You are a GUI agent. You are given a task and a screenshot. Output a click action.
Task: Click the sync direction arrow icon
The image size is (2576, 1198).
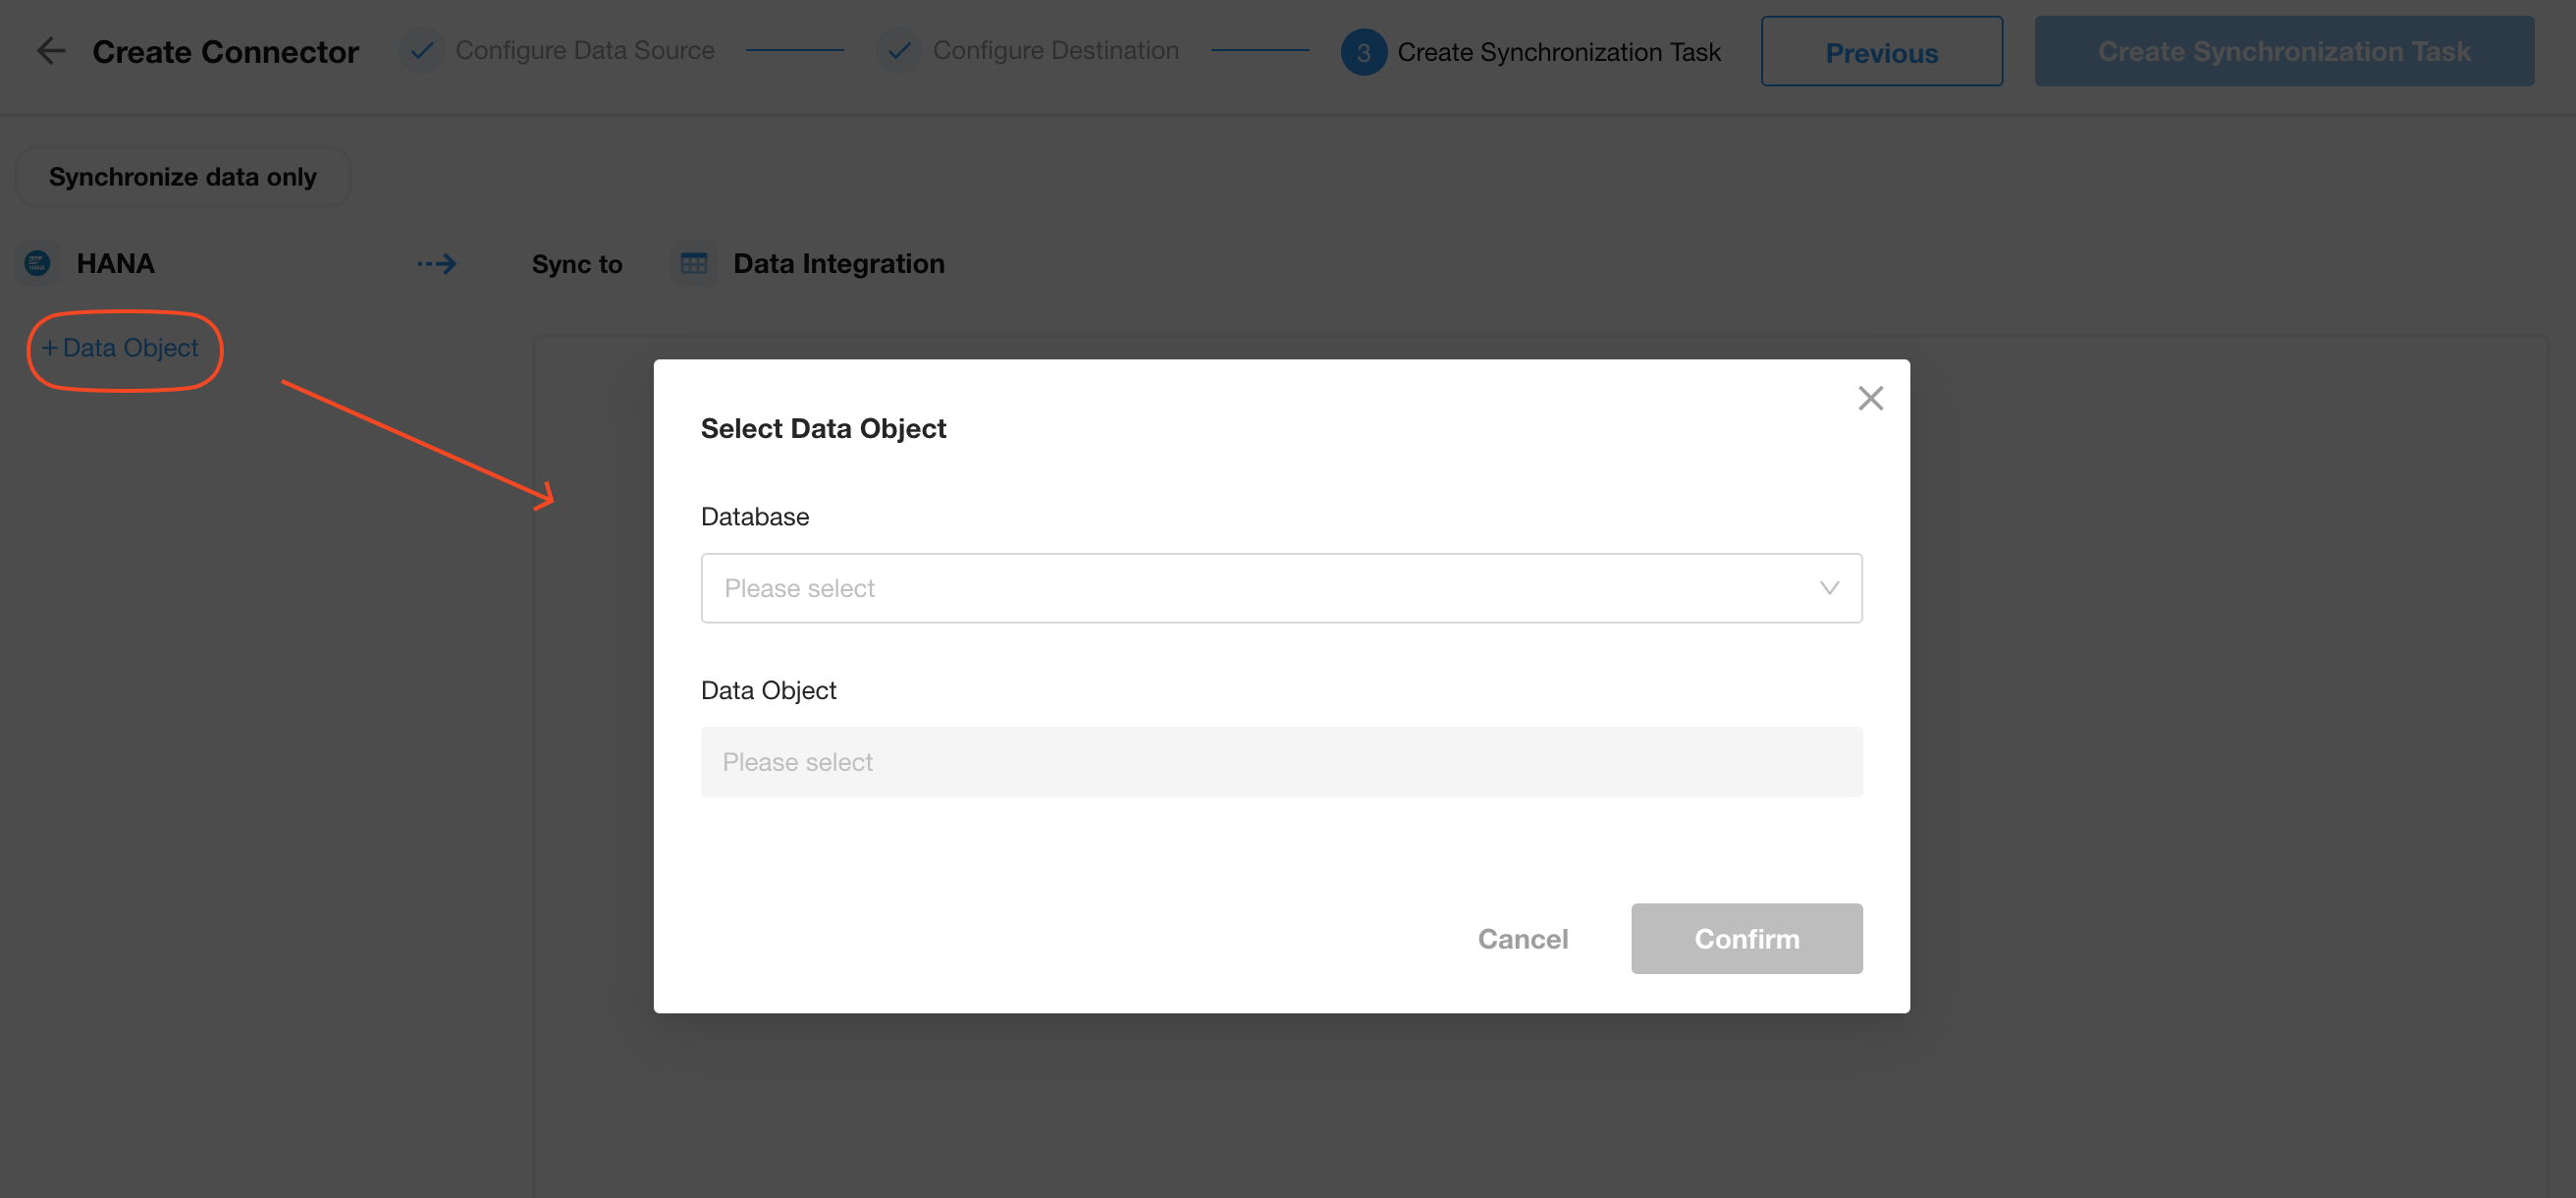pos(436,264)
